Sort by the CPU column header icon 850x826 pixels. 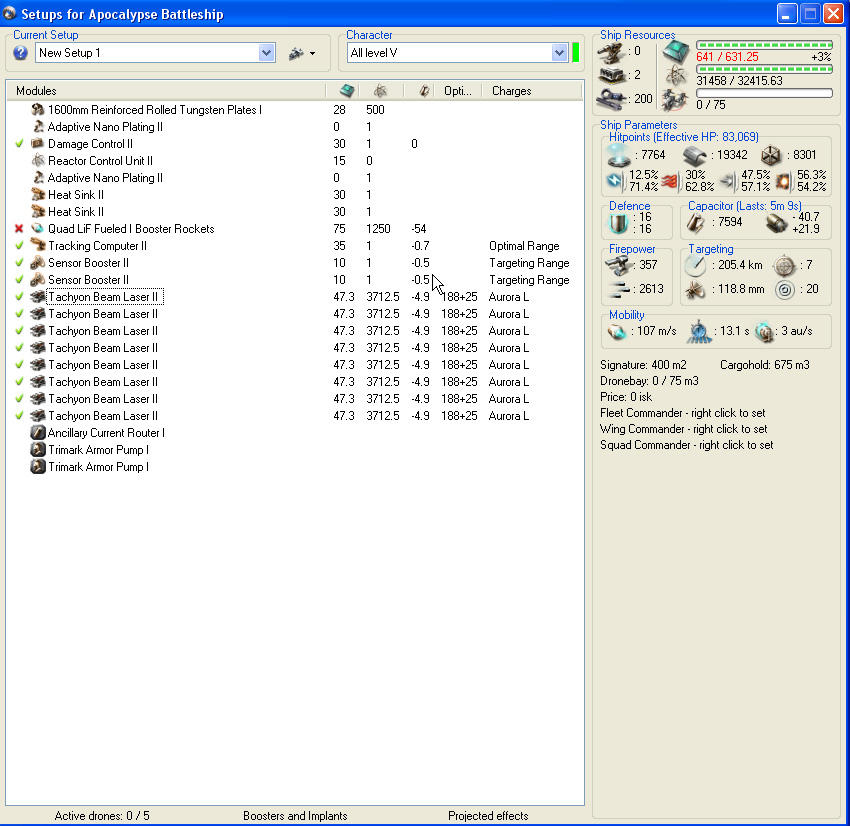pyautogui.click(x=347, y=91)
